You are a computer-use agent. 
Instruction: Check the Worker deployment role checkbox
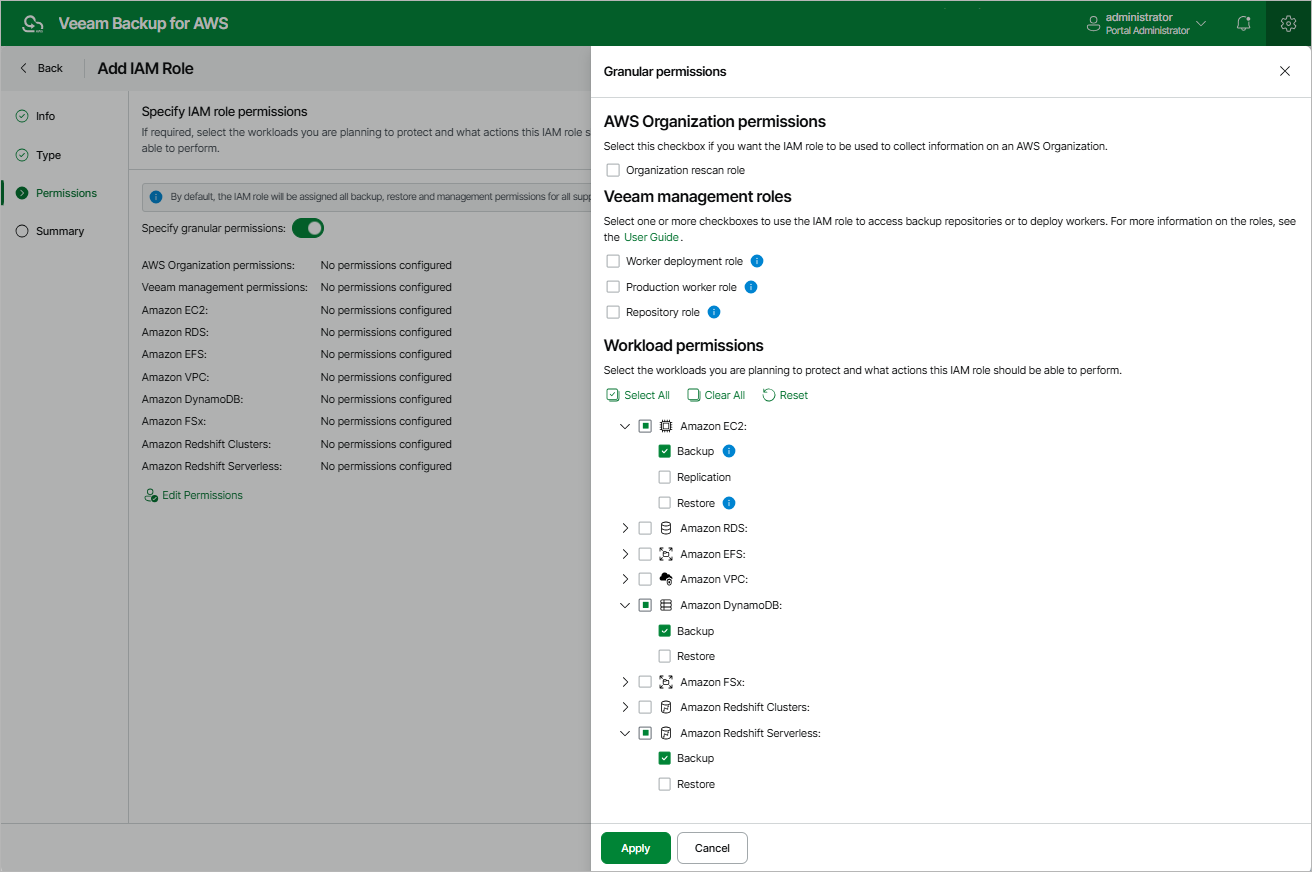pyautogui.click(x=613, y=261)
